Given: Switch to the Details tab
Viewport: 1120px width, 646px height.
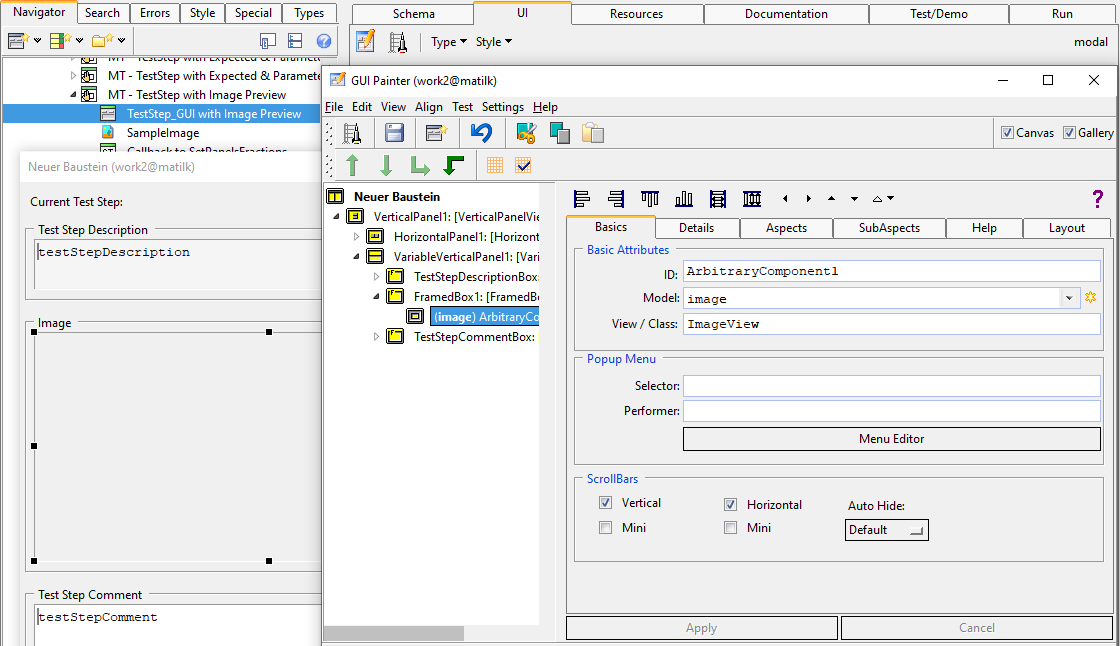Looking at the screenshot, I should (x=696, y=228).
